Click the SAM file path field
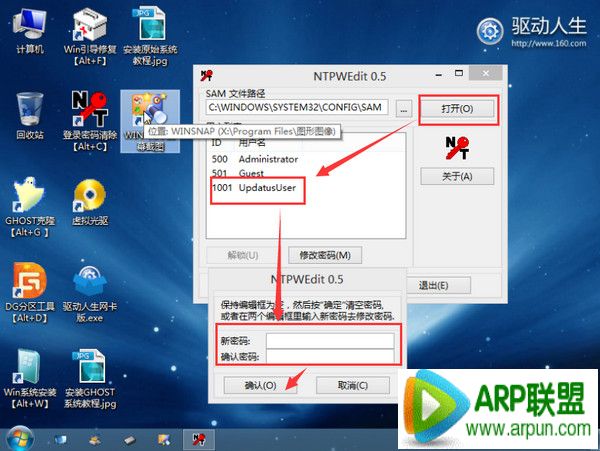This screenshot has width=600, height=451. coord(297,107)
